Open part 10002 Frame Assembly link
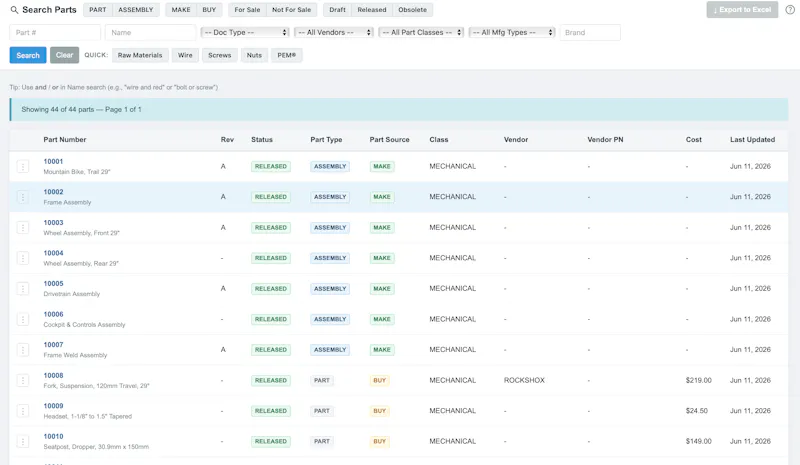Screen dimensions: 800x465 [x=53, y=192]
